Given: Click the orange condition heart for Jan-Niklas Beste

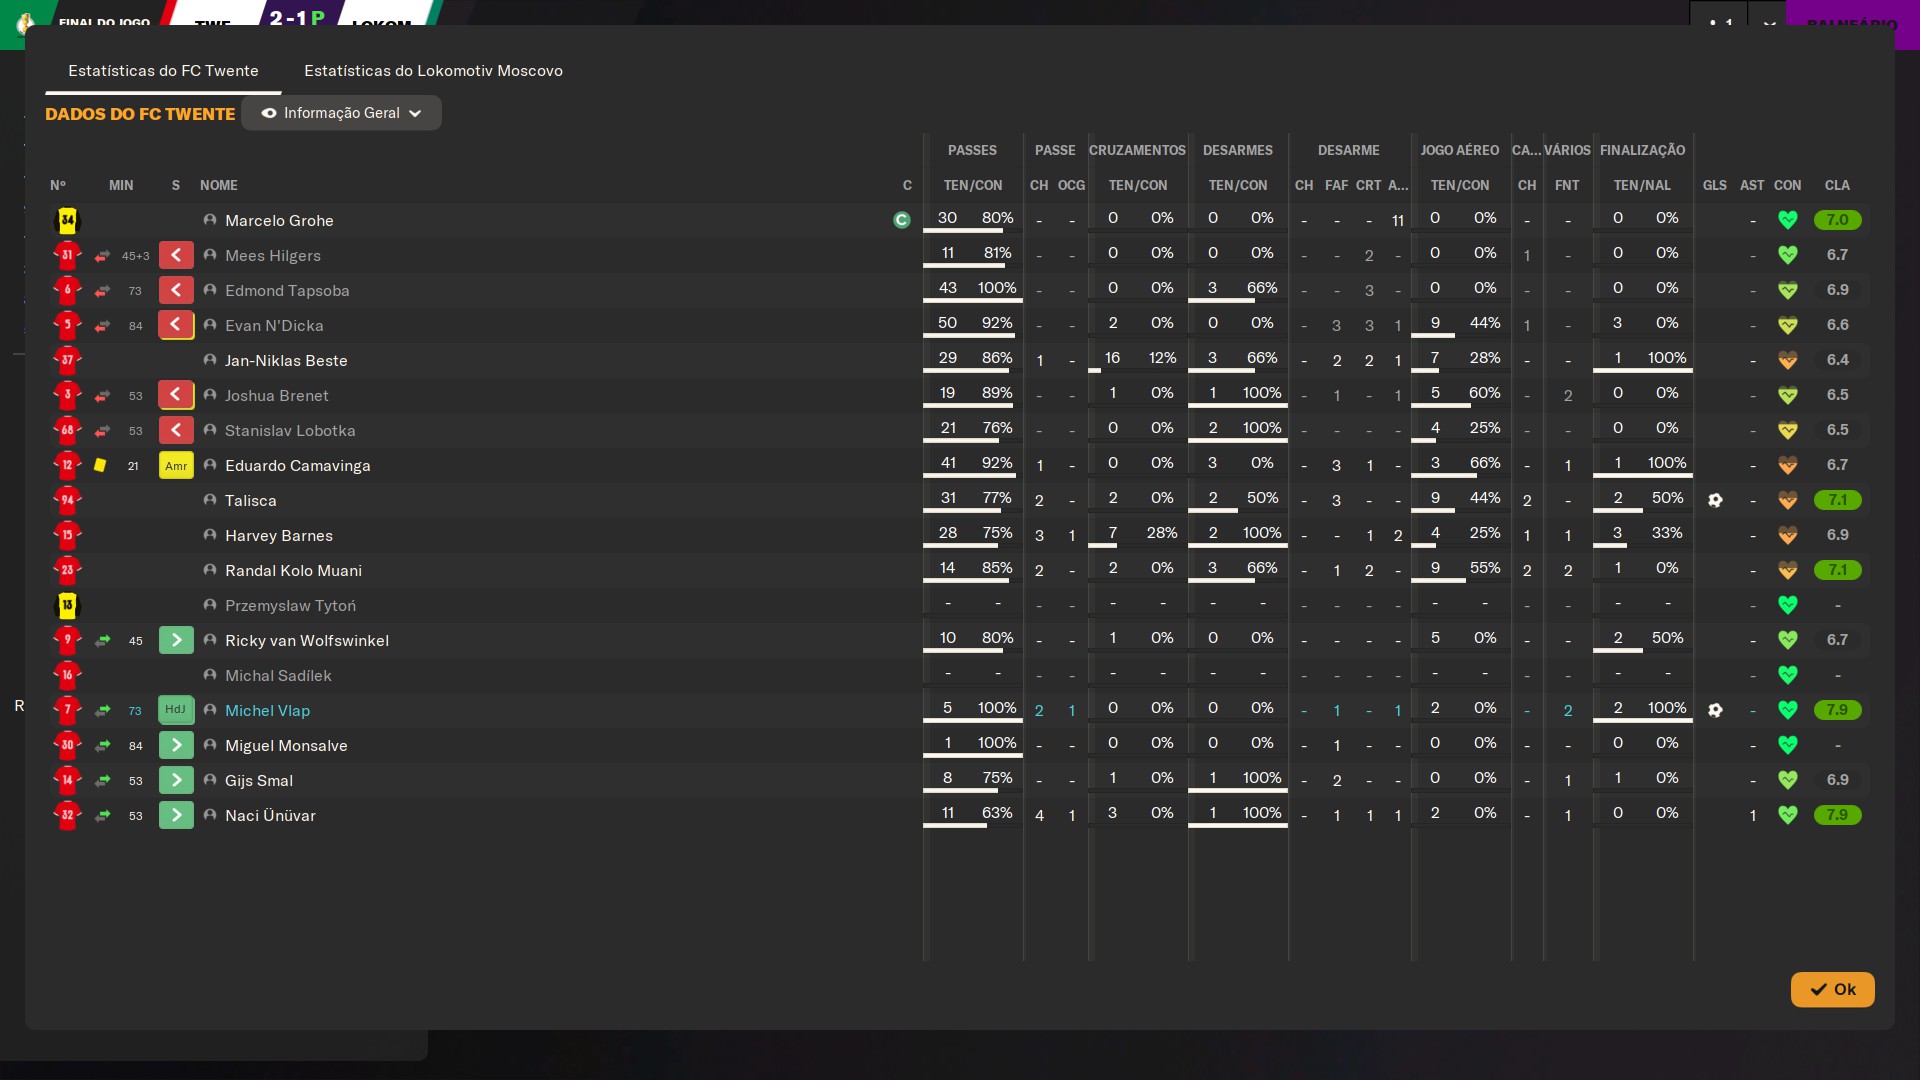Looking at the screenshot, I should tap(1788, 360).
